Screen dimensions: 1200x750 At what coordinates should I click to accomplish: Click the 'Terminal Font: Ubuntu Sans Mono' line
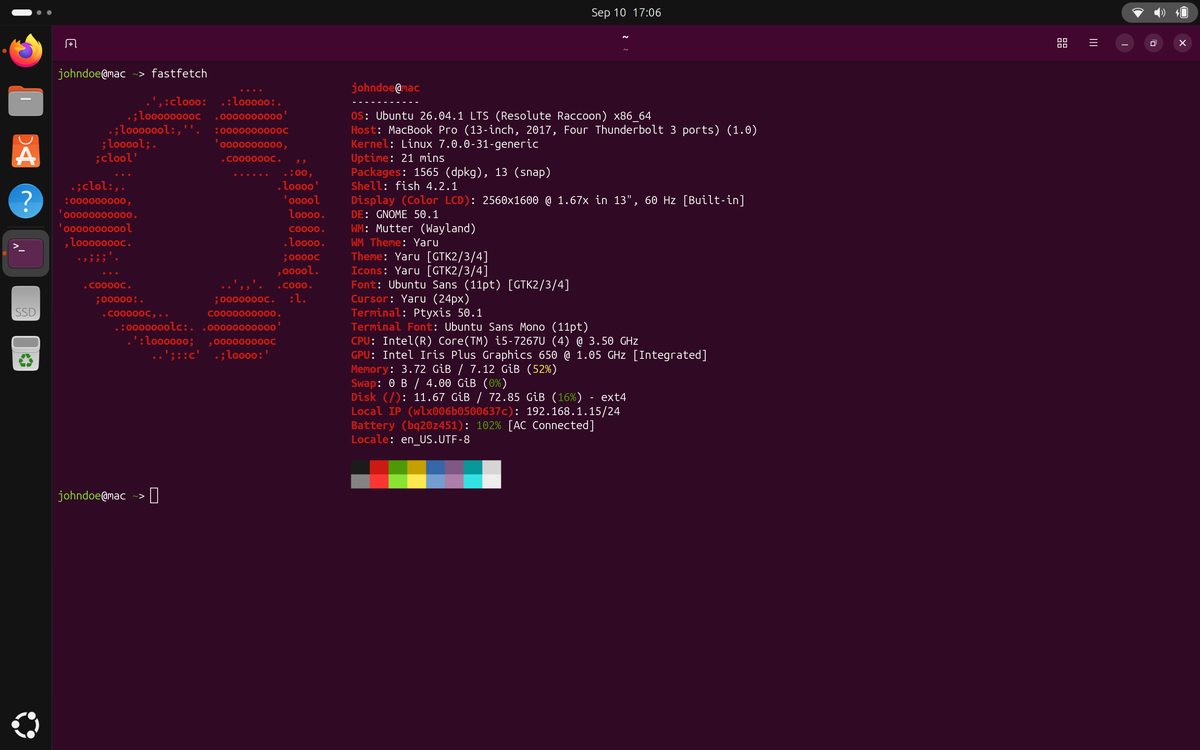pyautogui.click(x=470, y=326)
